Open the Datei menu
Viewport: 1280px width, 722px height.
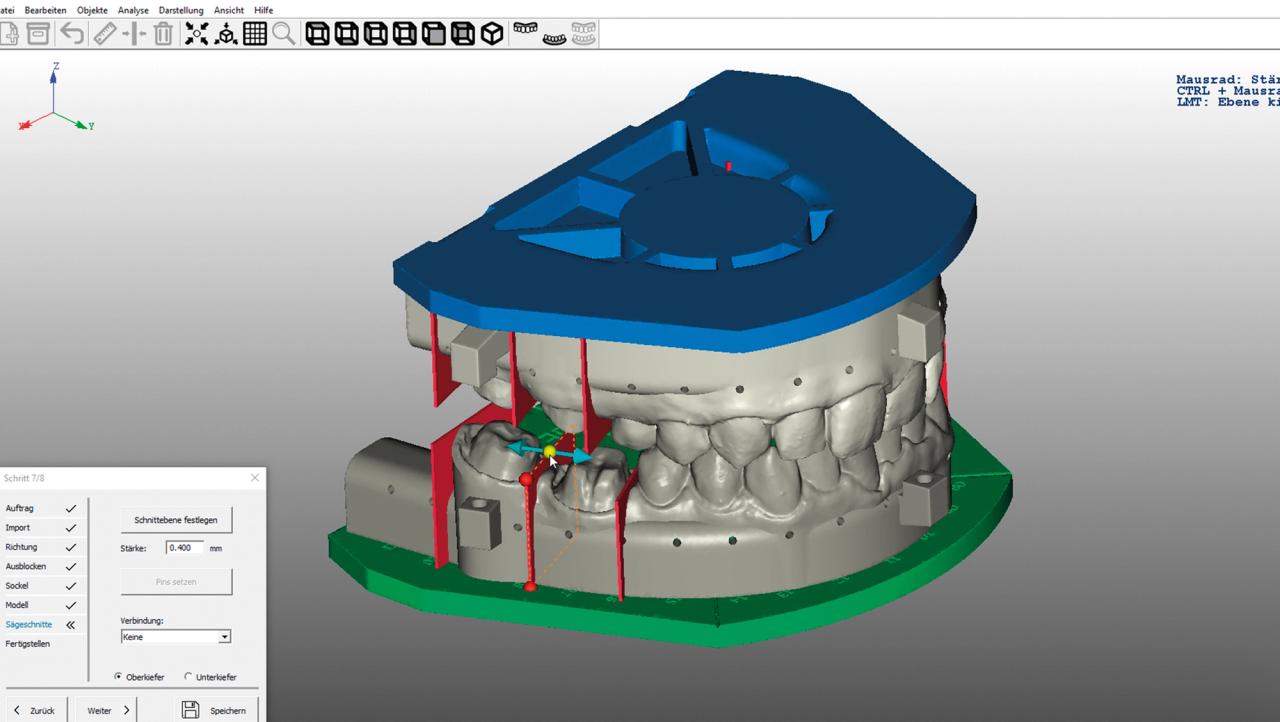[9, 10]
